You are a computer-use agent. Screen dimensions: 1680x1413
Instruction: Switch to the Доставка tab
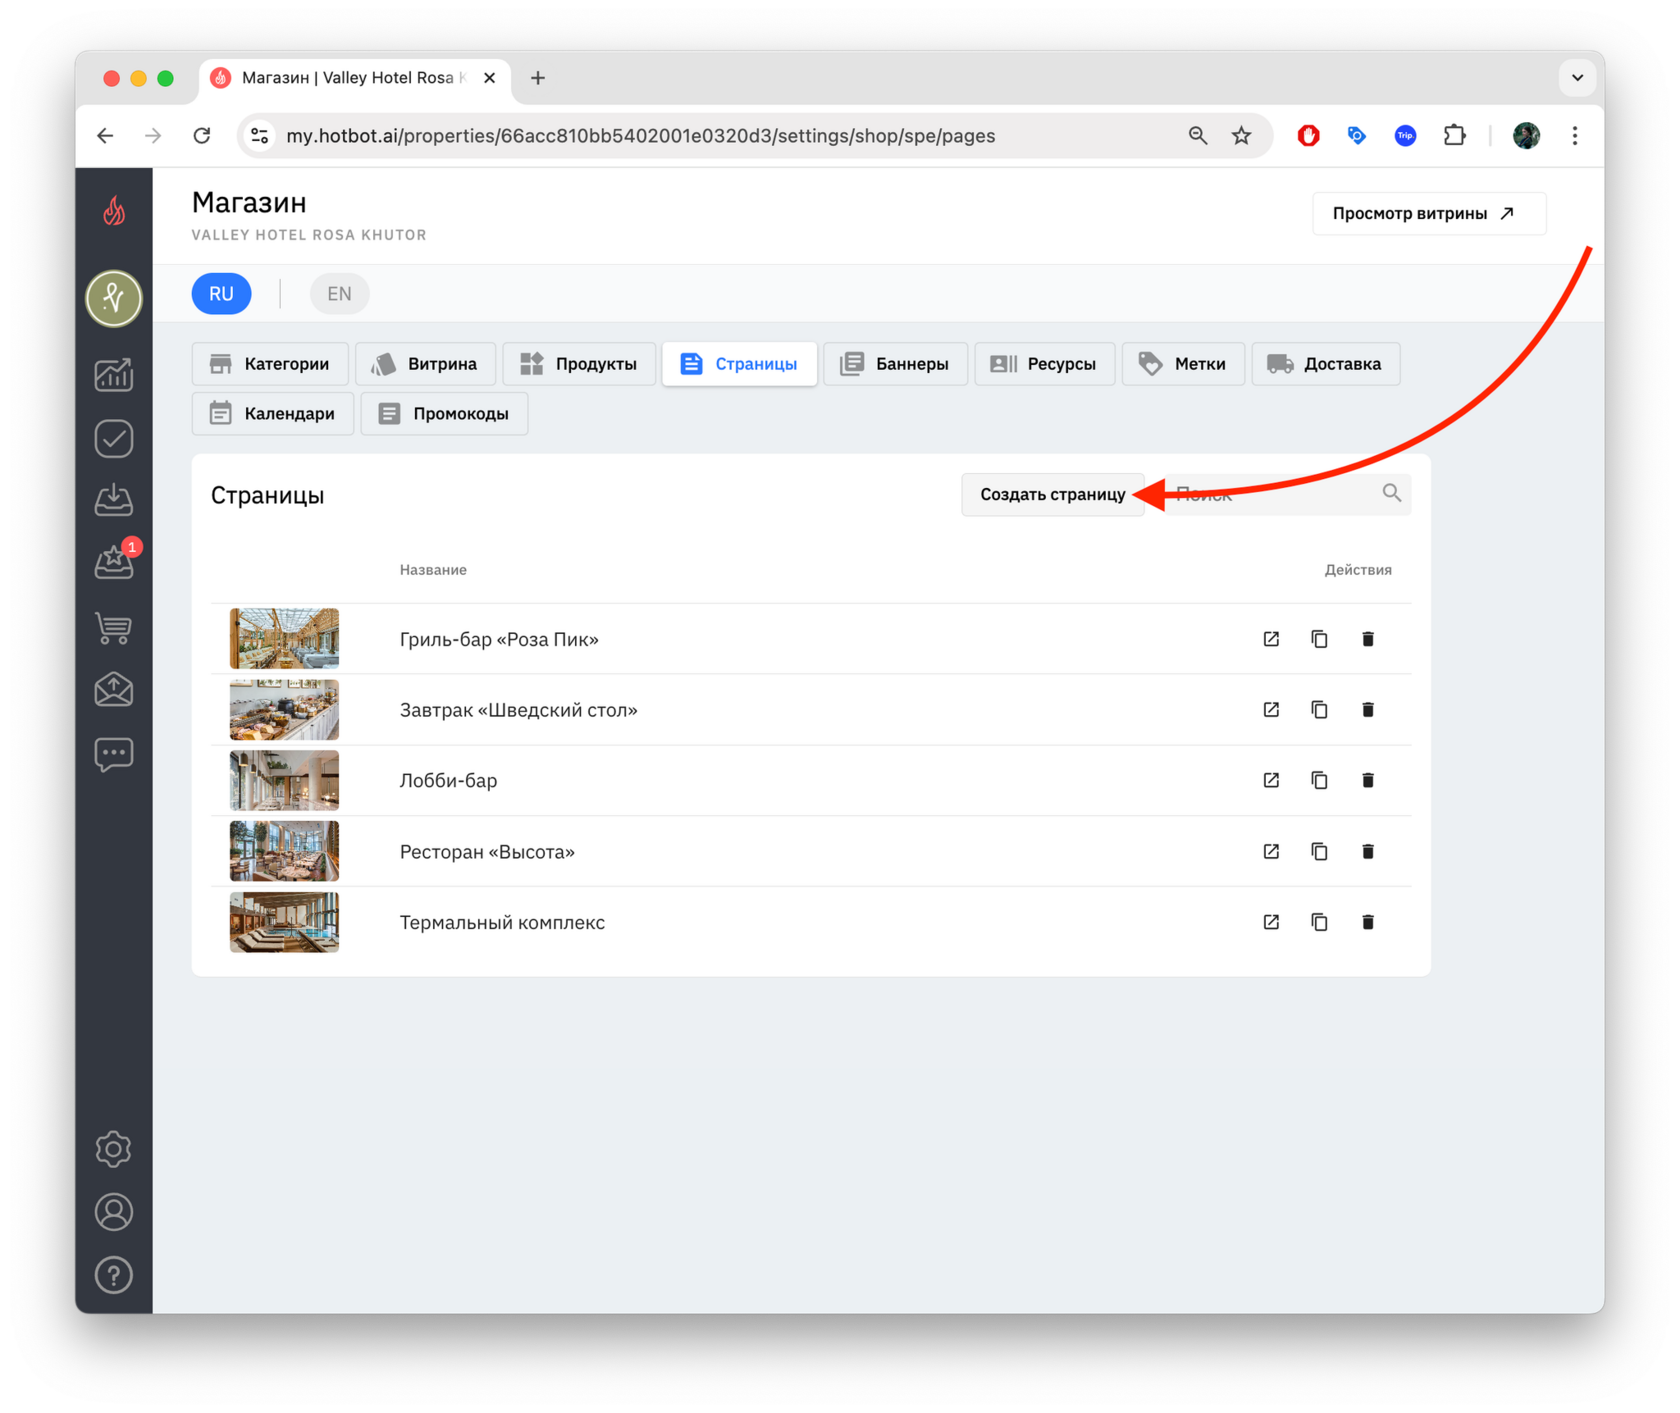click(x=1325, y=364)
